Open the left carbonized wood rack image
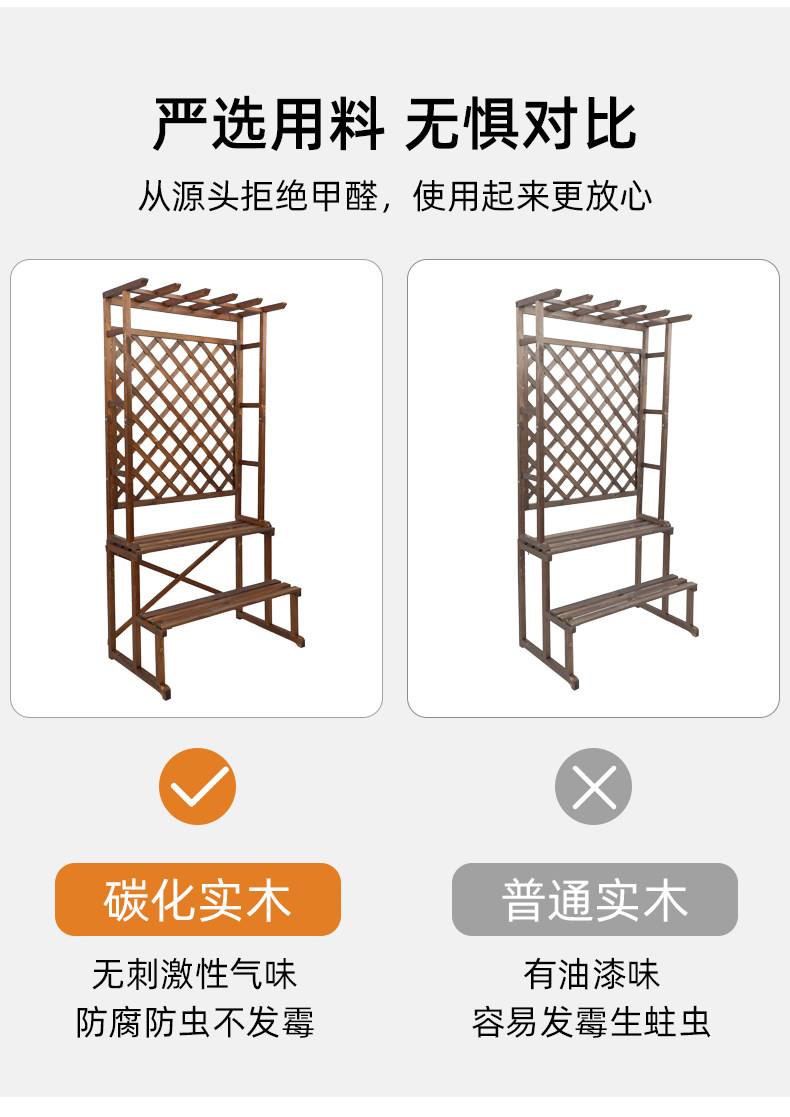 (x=197, y=488)
